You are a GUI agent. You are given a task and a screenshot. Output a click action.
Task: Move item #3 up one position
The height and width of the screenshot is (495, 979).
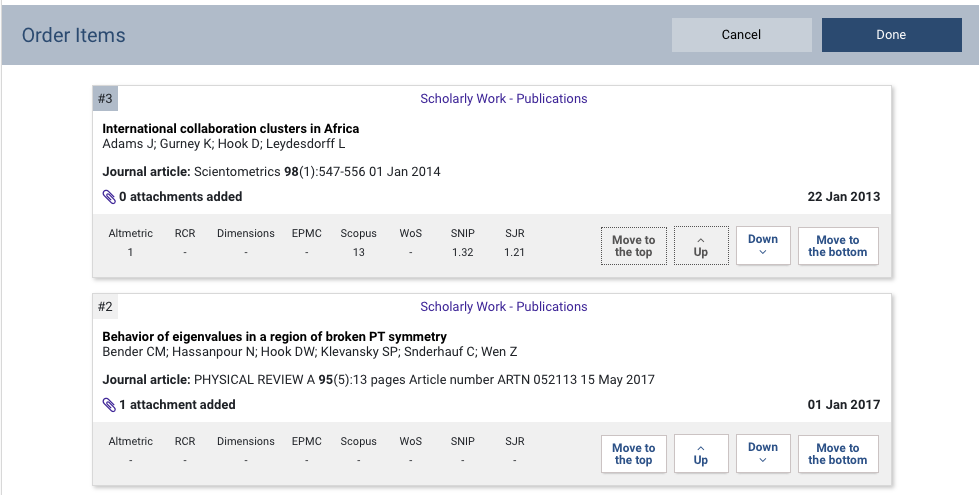(x=700, y=246)
